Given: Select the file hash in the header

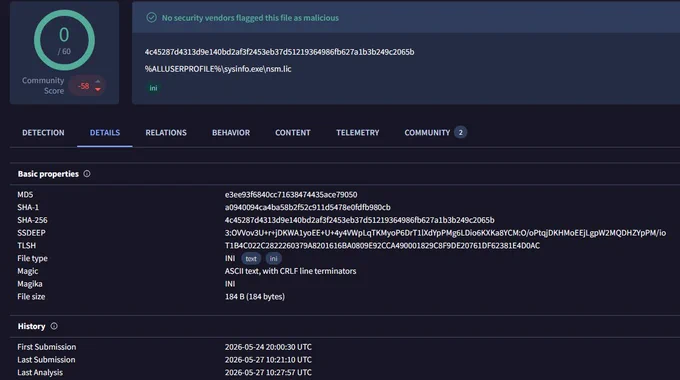Looking at the screenshot, I should click(x=279, y=52).
